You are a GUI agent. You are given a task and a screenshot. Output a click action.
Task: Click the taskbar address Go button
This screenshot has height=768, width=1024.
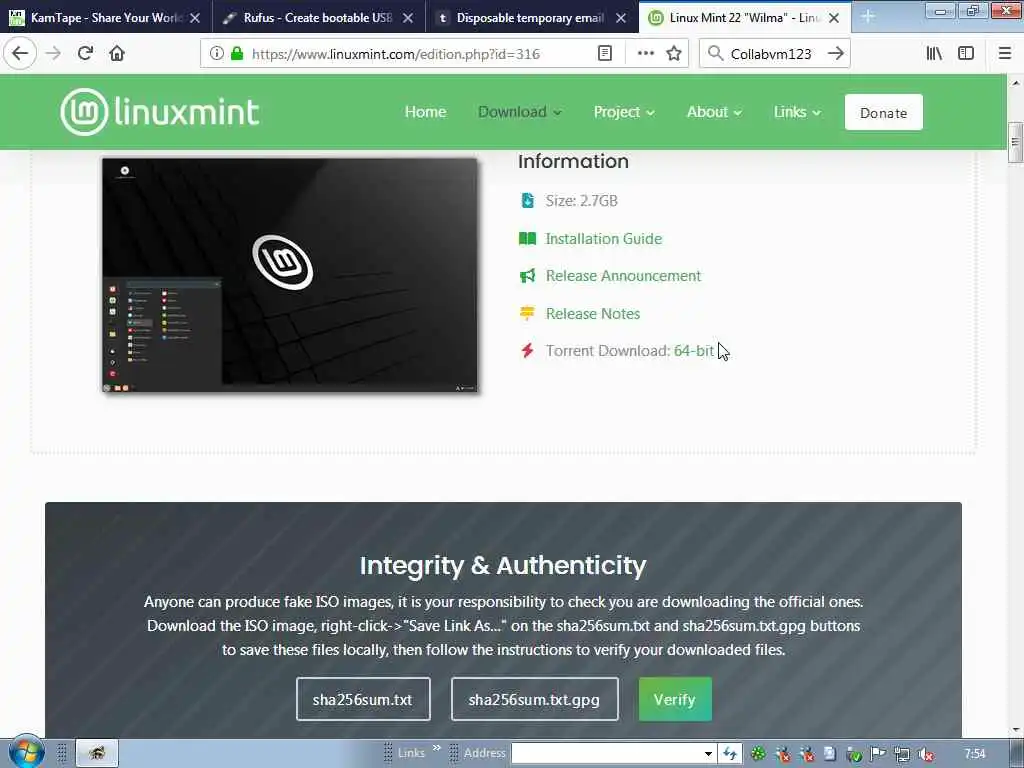[729, 754]
